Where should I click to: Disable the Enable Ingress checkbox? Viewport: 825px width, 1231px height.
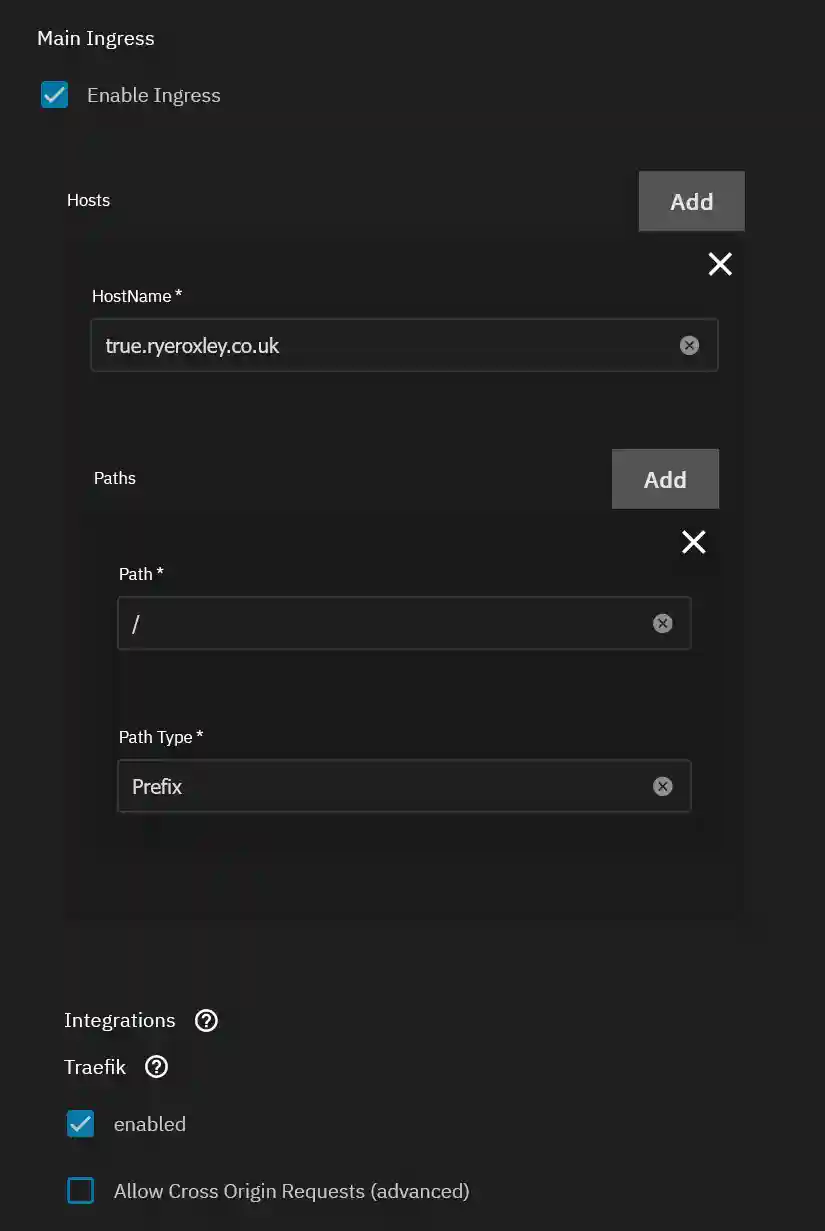pyautogui.click(x=54, y=95)
